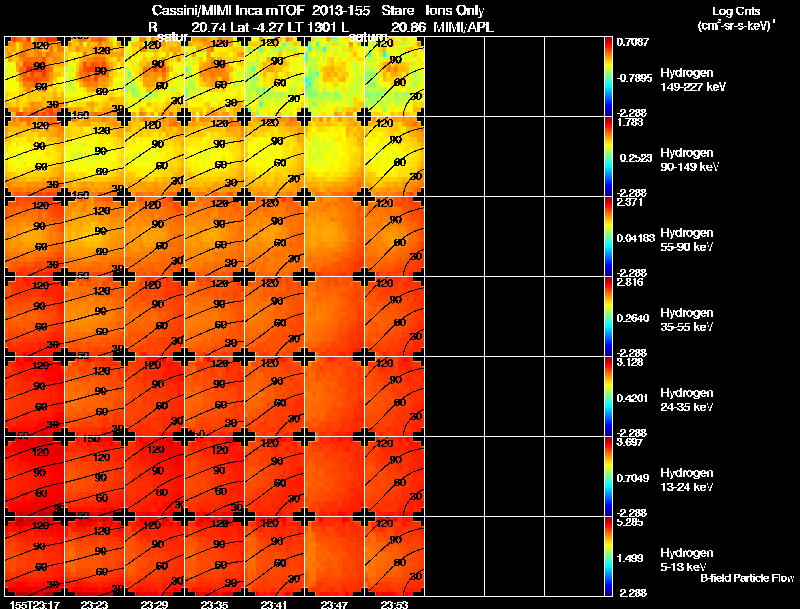This screenshot has width=800, height=609.
Task: Click the 23:53 time label
Action: click(394, 604)
